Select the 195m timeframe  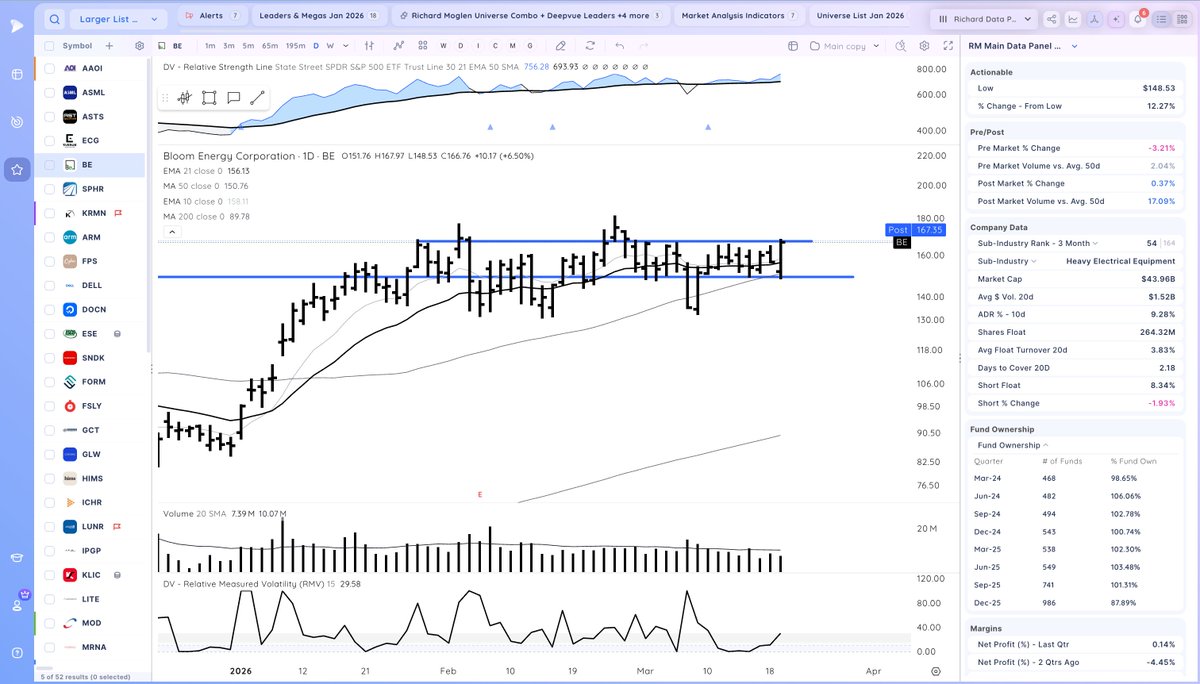point(295,46)
